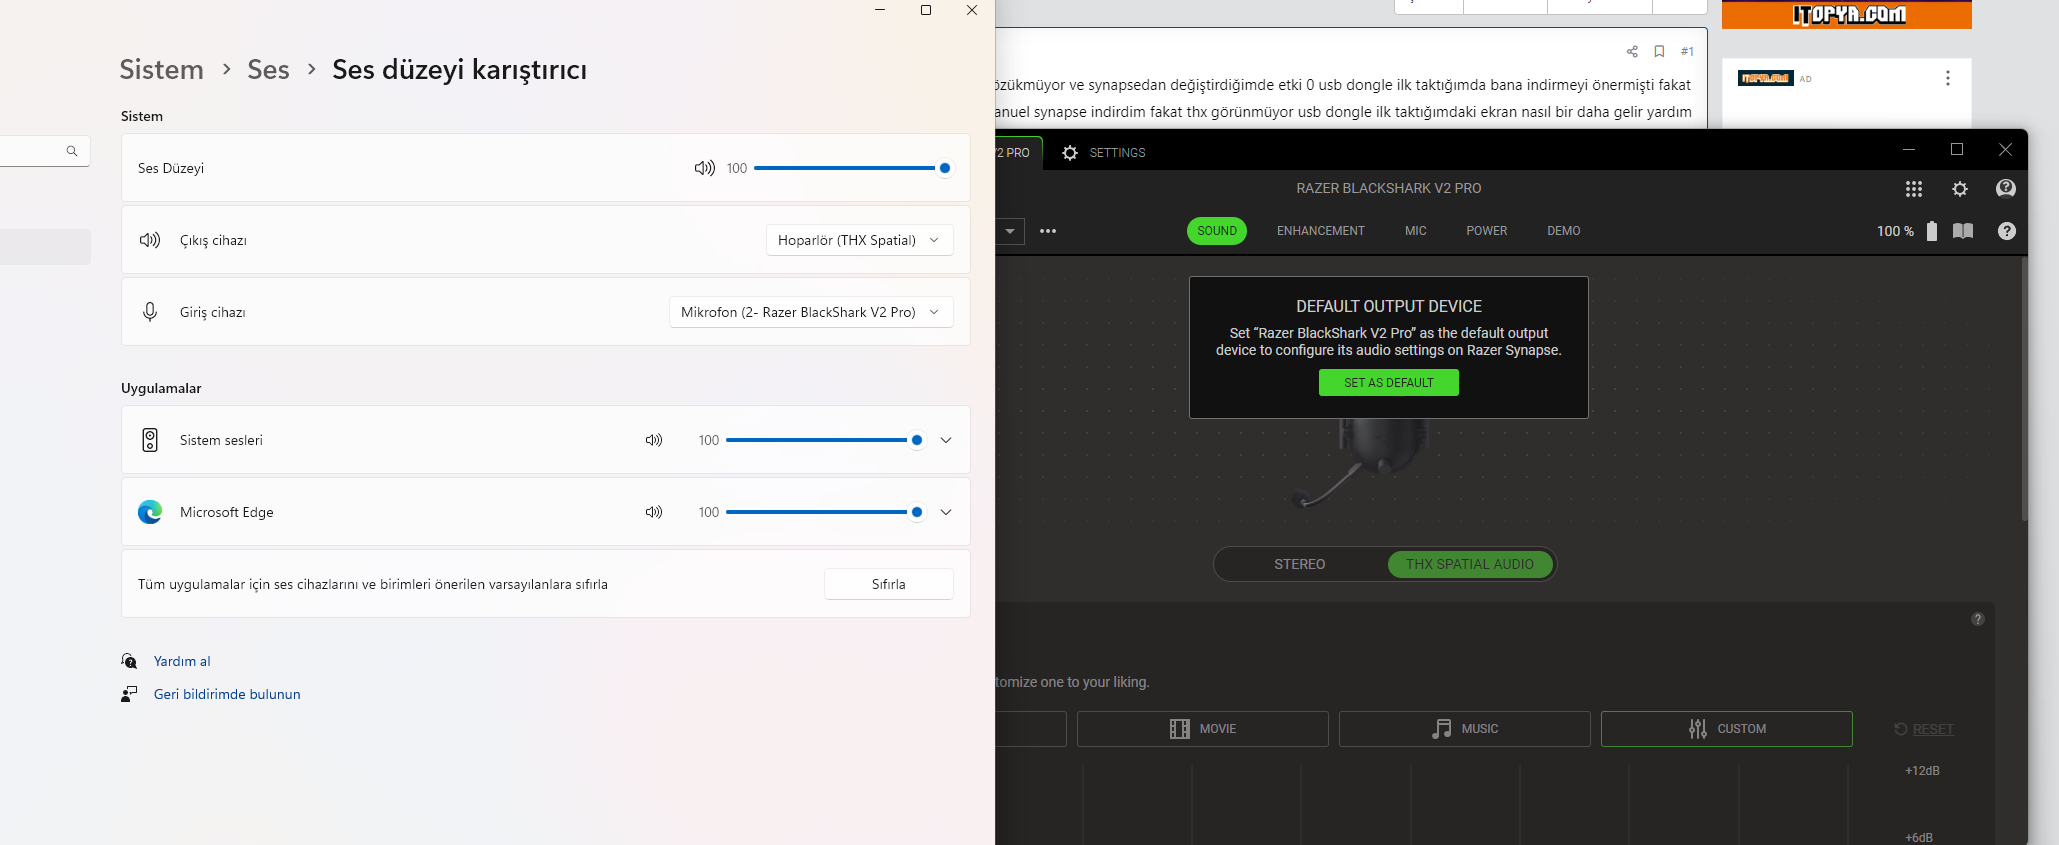Select THX SPATIAL AUDIO mode
2059x845 pixels.
1470,564
